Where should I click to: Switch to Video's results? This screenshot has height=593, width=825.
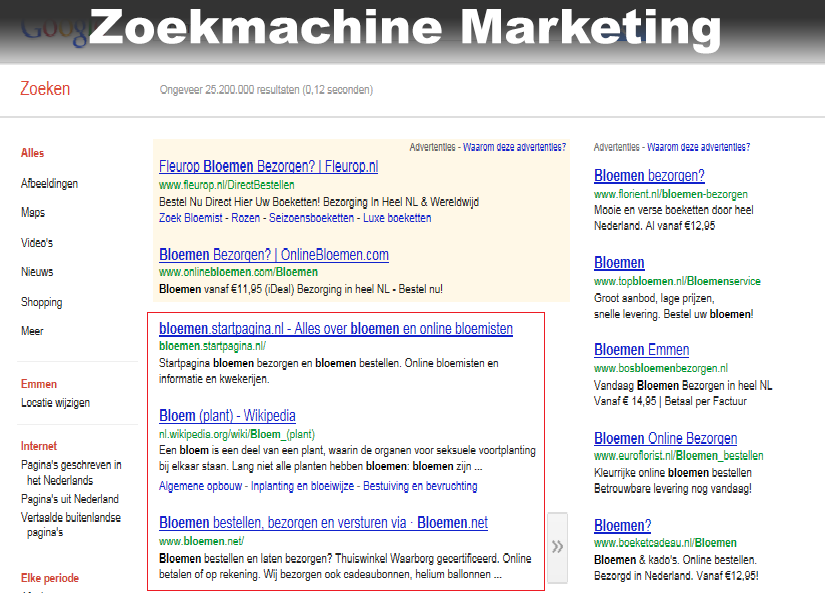click(x=37, y=243)
